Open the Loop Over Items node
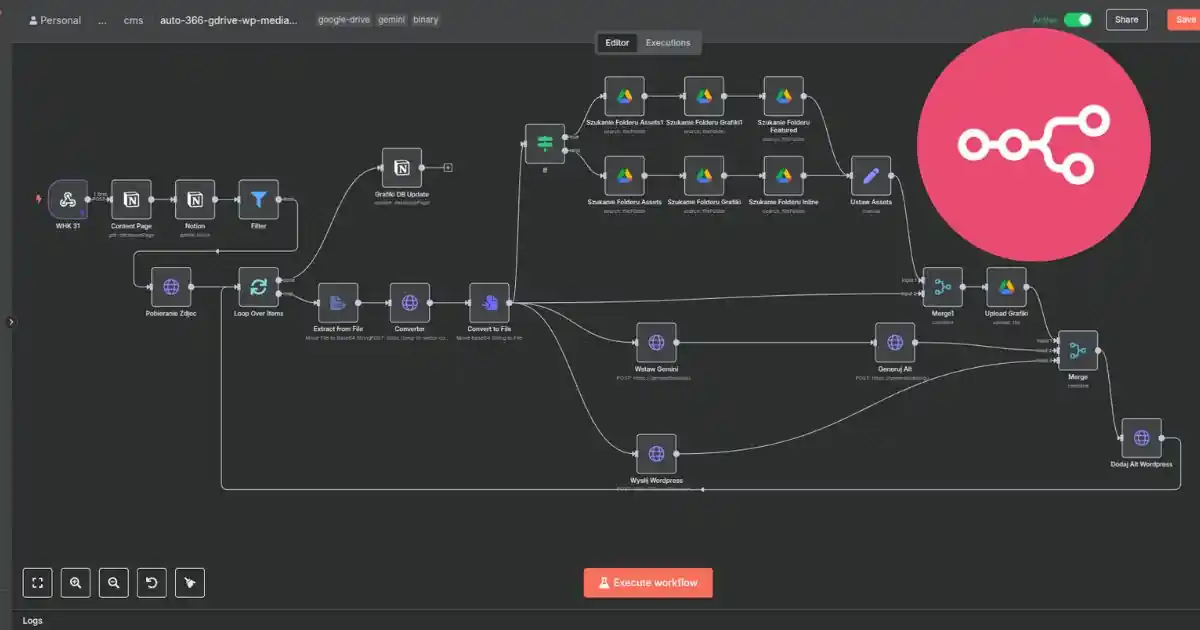Viewport: 1200px width, 630px height. (x=258, y=287)
